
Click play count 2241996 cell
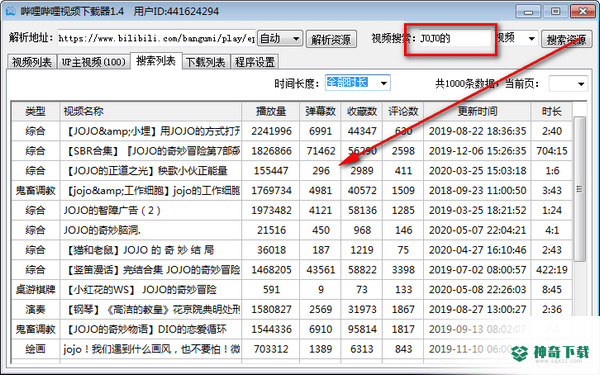[271, 131]
